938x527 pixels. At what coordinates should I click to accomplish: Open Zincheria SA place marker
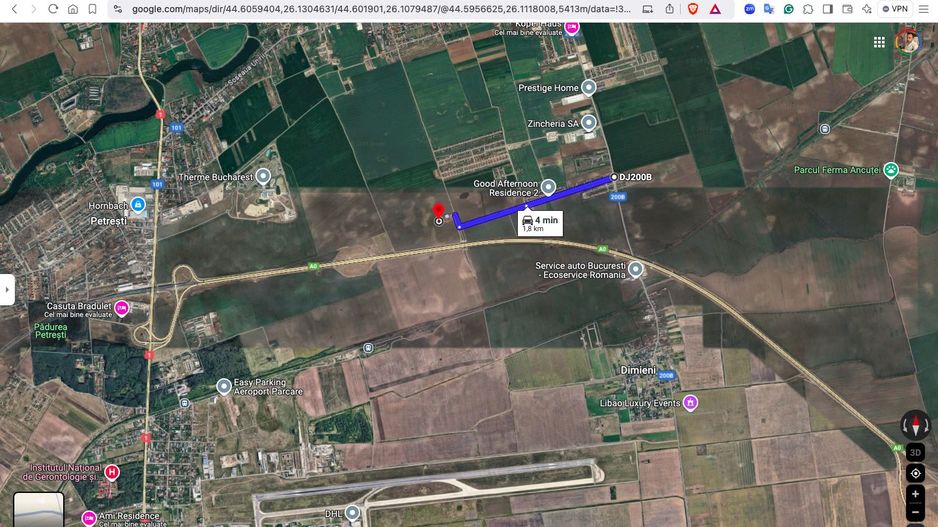click(589, 123)
